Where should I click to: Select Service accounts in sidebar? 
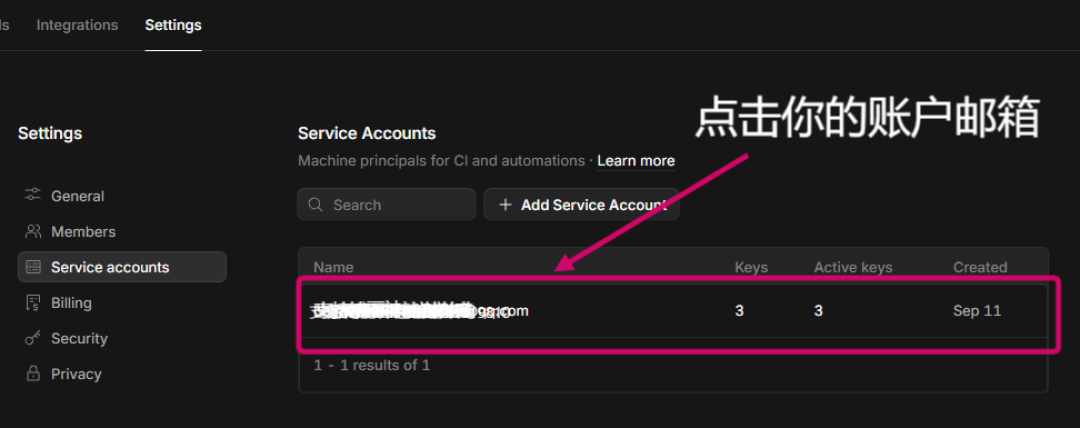coord(122,267)
